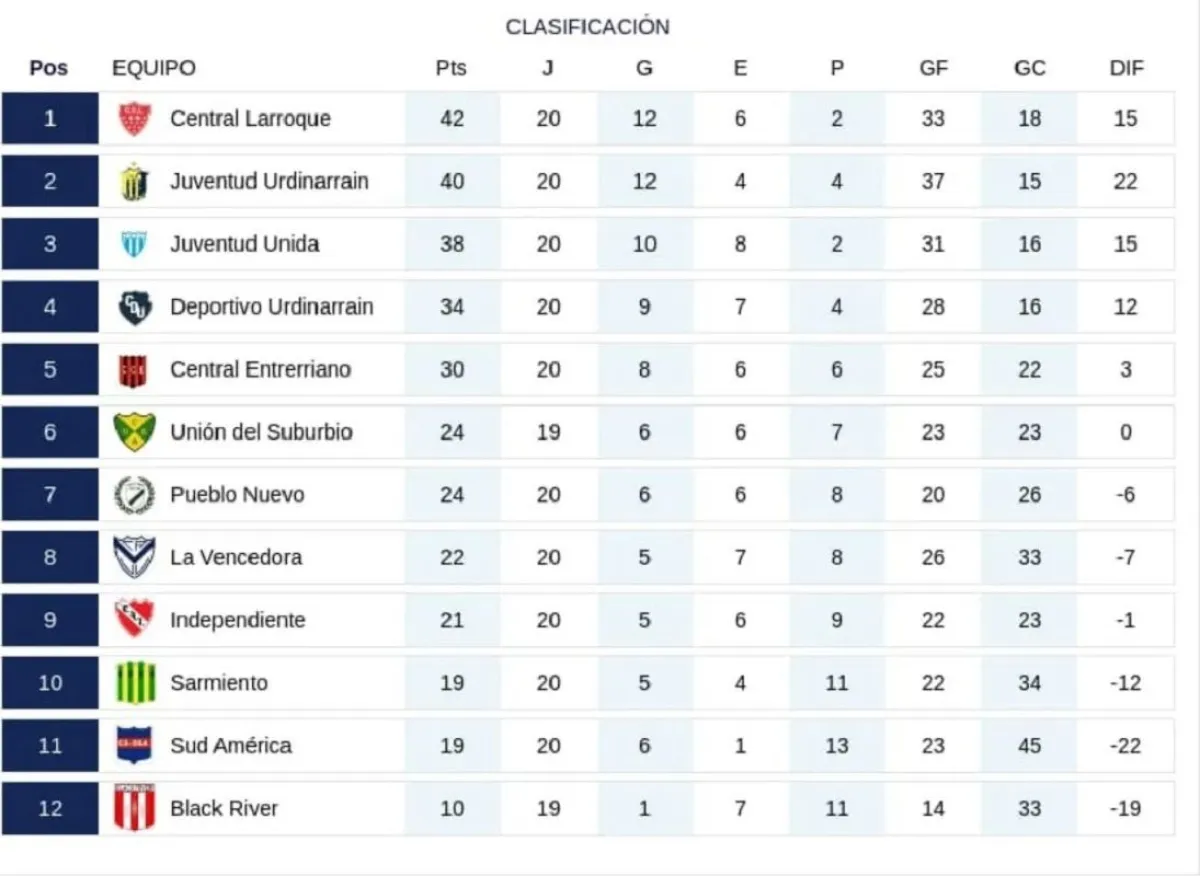Open the Central Entrerriano team badge
This screenshot has width=1200, height=876.
click(134, 370)
